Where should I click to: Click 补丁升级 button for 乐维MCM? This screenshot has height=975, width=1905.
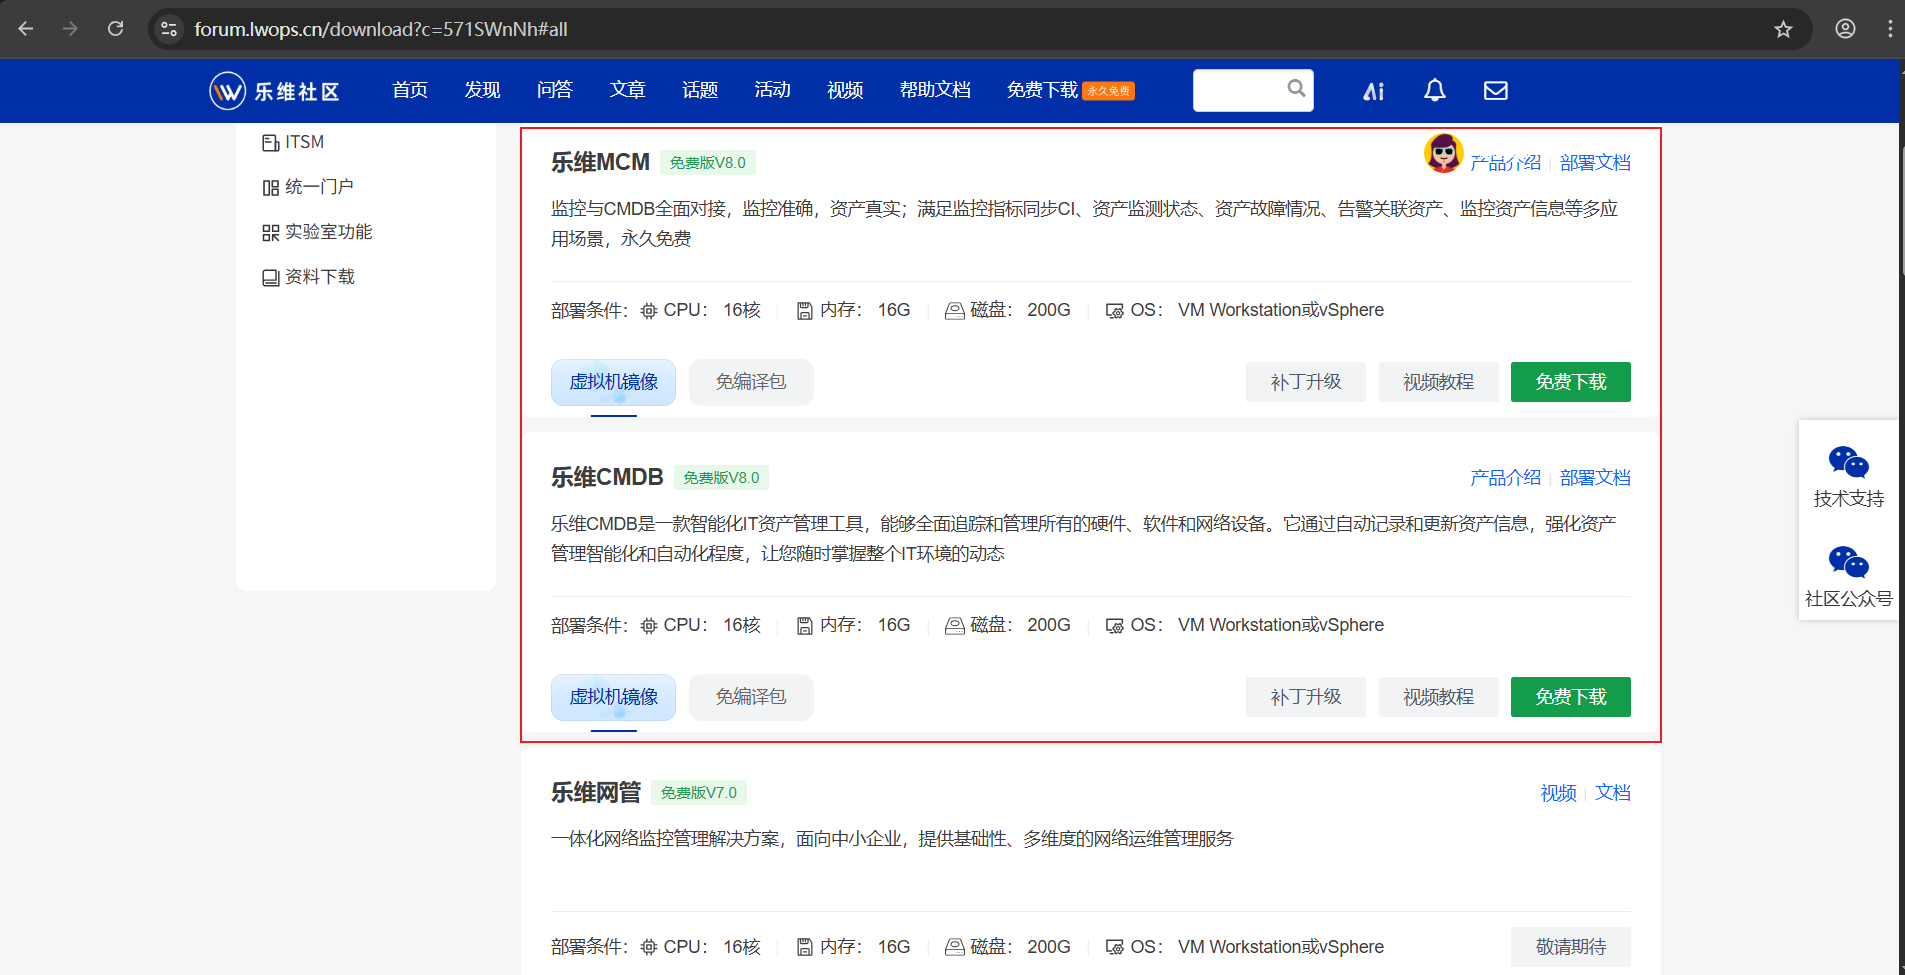pos(1306,382)
